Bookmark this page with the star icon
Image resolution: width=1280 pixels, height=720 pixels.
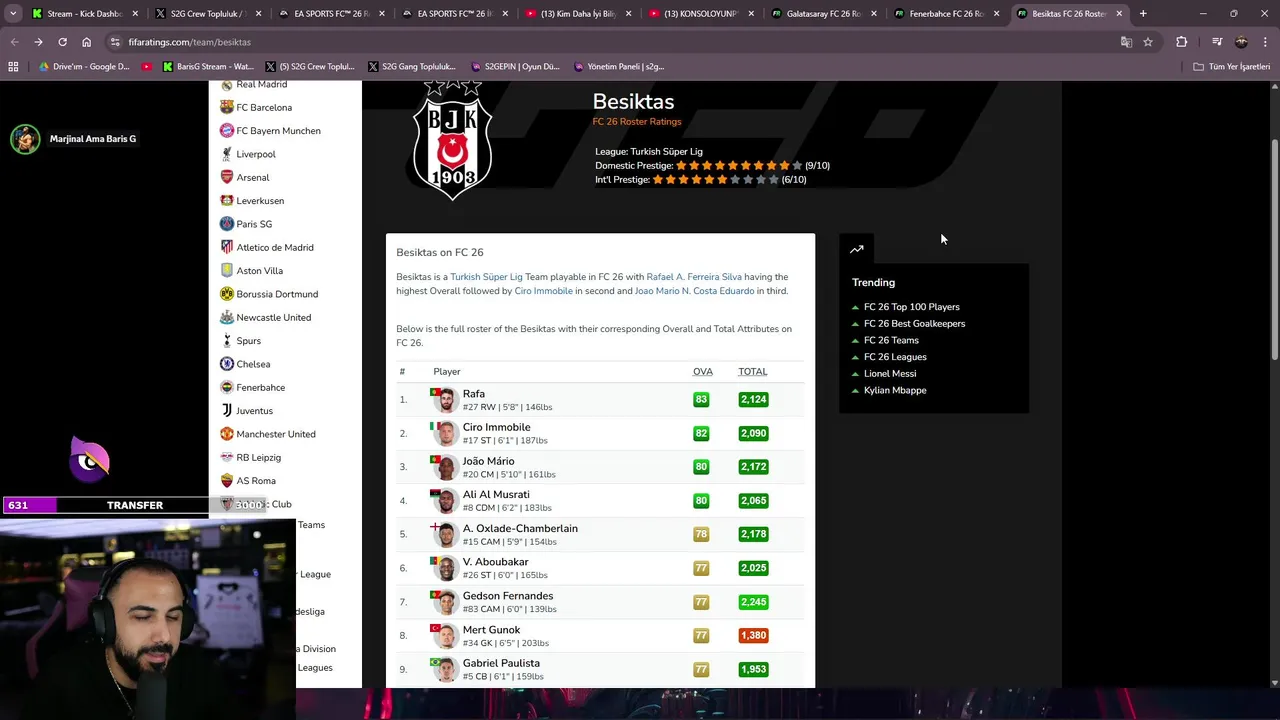click(x=1148, y=42)
